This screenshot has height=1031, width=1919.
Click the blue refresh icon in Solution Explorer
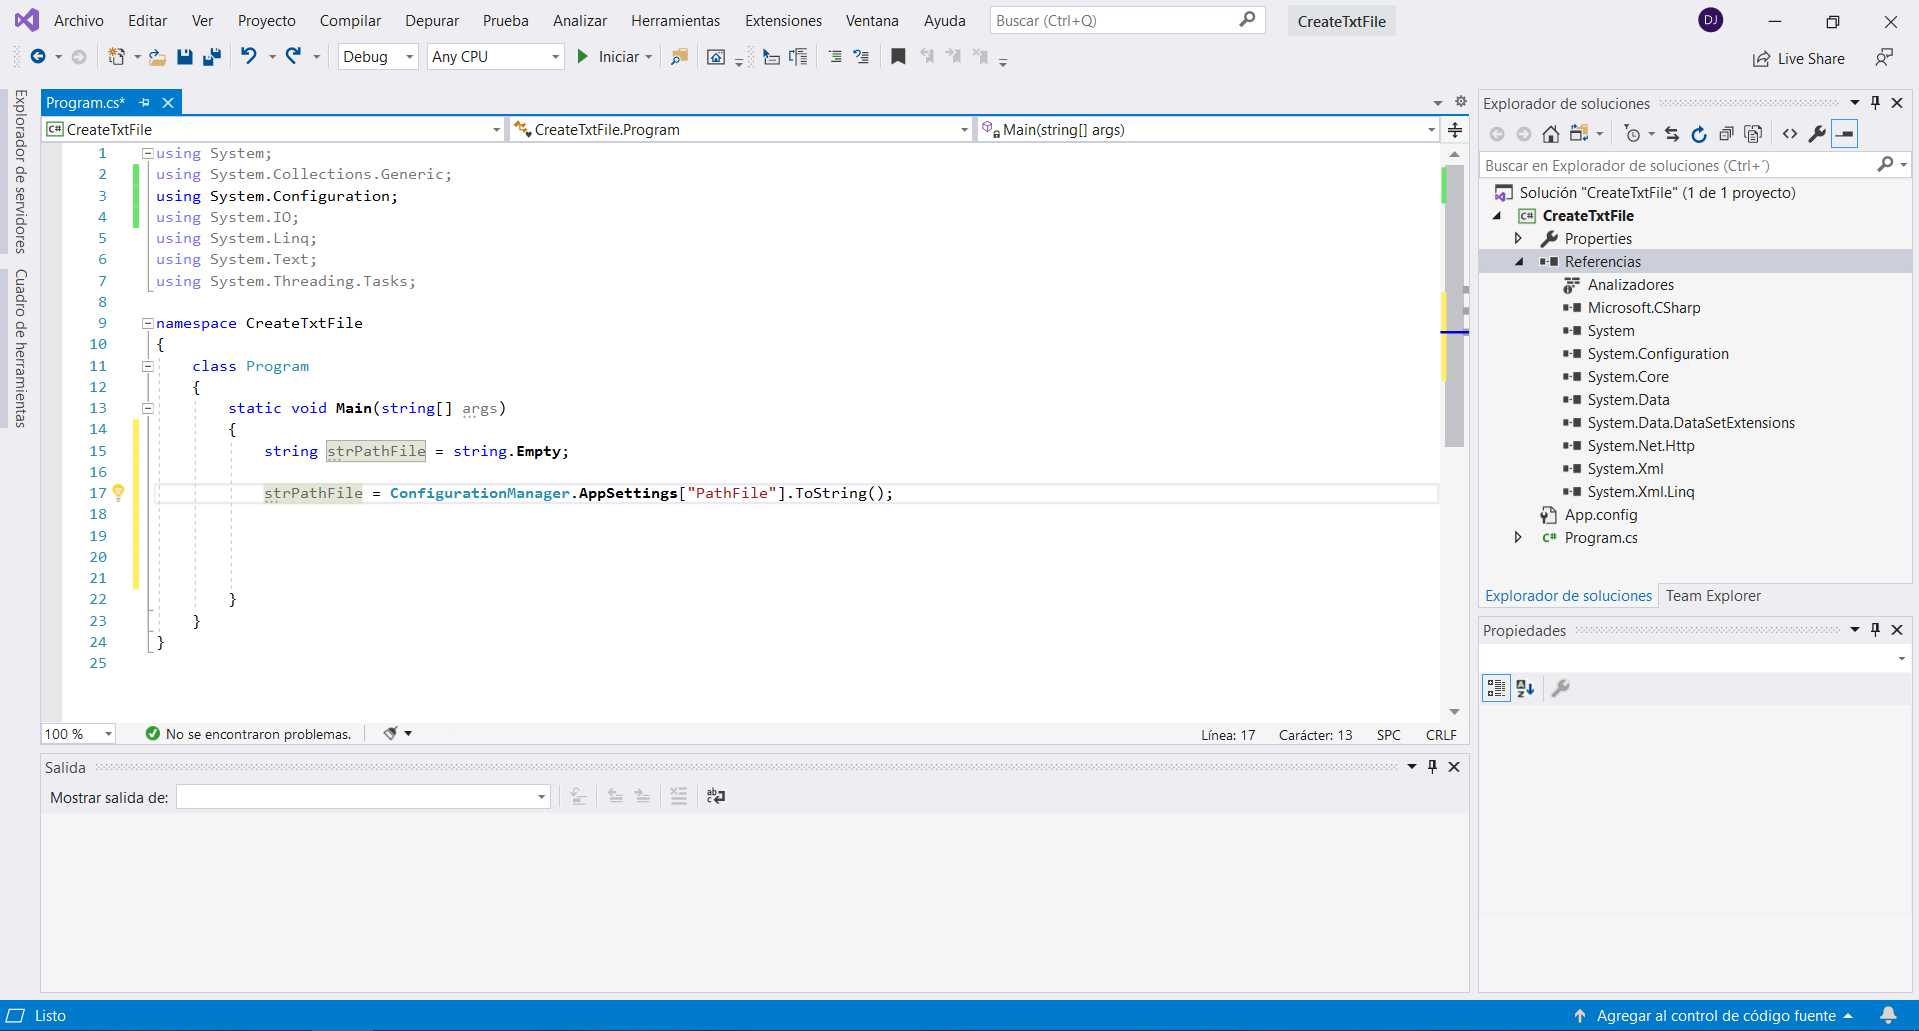tap(1698, 134)
